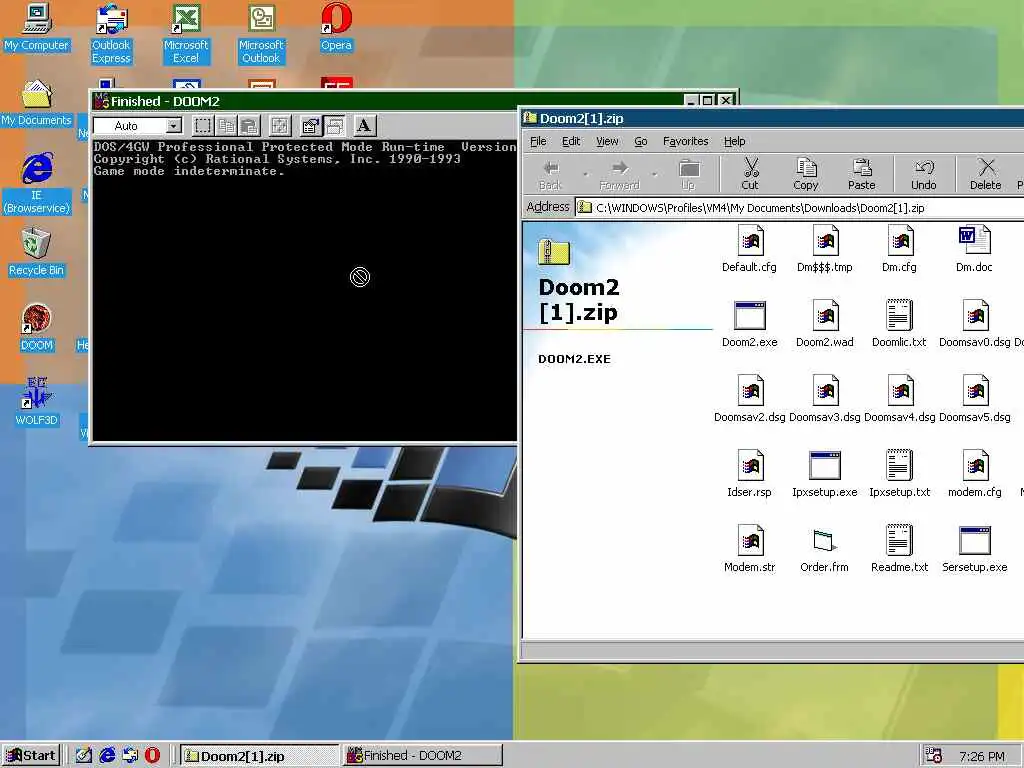Open the Back history dropdown arrow
The height and width of the screenshot is (768, 1024).
click(x=585, y=174)
